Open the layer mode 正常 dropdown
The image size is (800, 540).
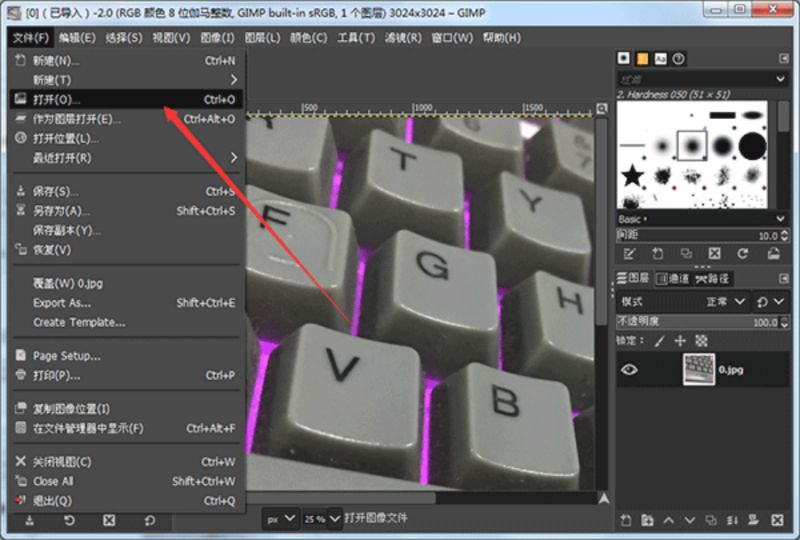point(724,302)
